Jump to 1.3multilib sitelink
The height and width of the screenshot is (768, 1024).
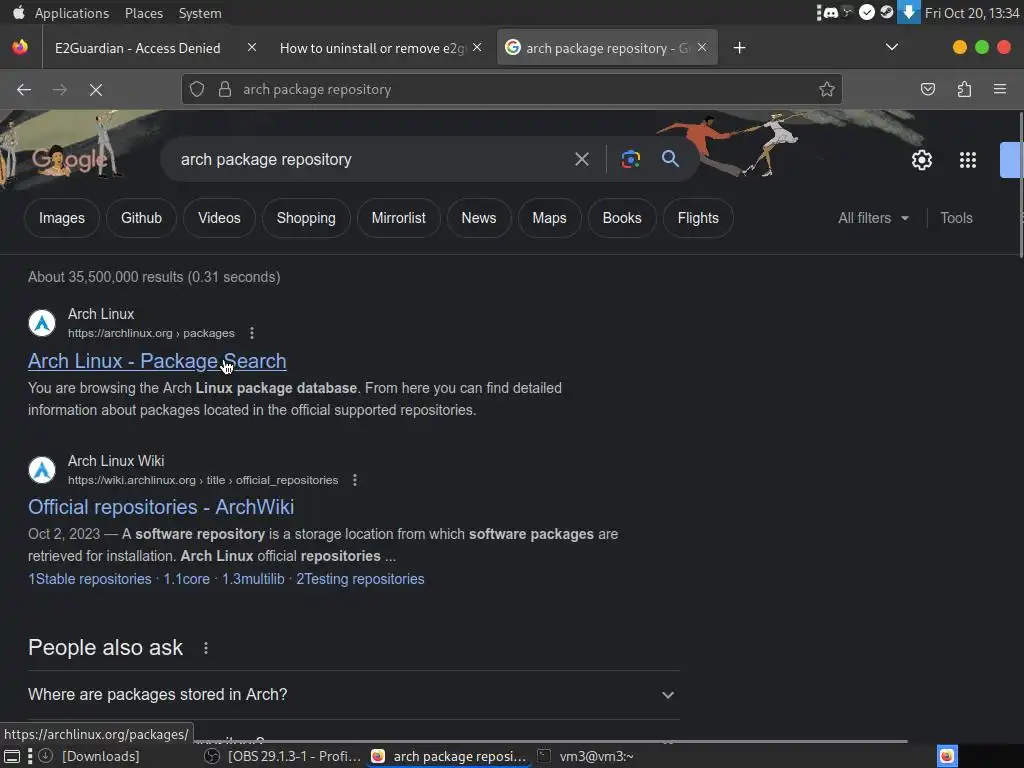click(x=253, y=579)
